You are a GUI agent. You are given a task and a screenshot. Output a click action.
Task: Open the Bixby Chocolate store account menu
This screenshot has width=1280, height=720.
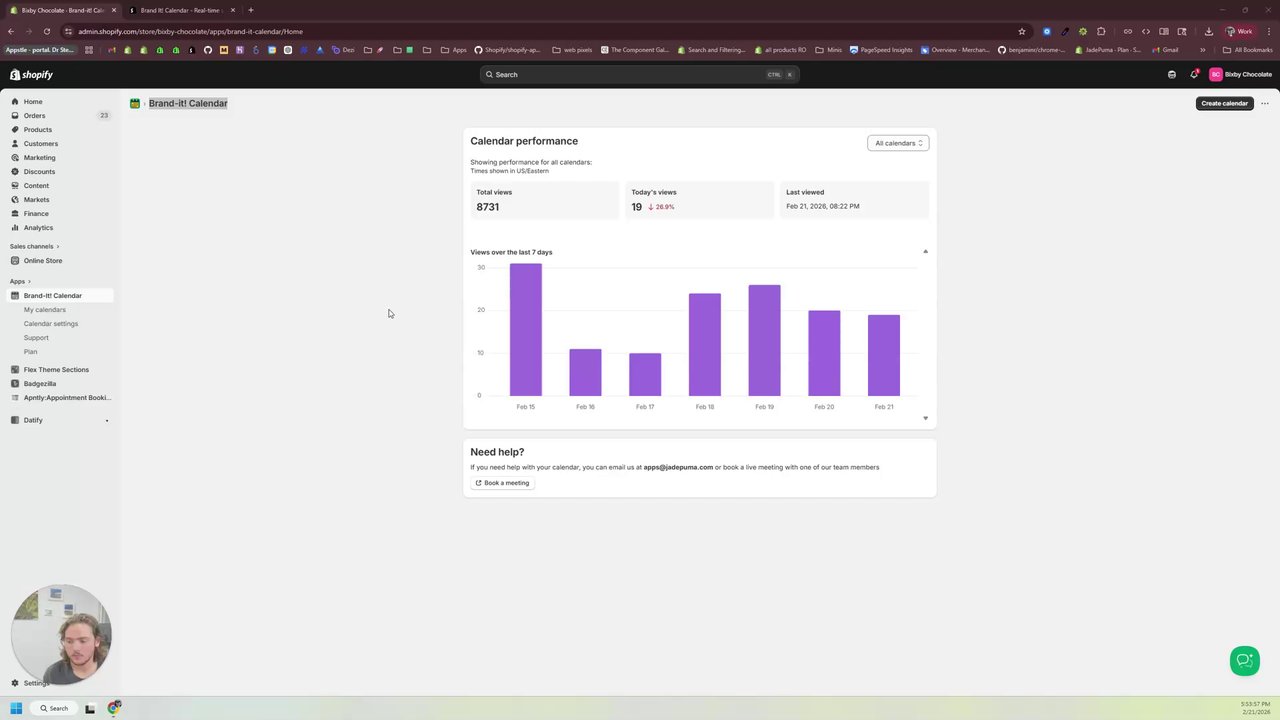tap(1240, 74)
